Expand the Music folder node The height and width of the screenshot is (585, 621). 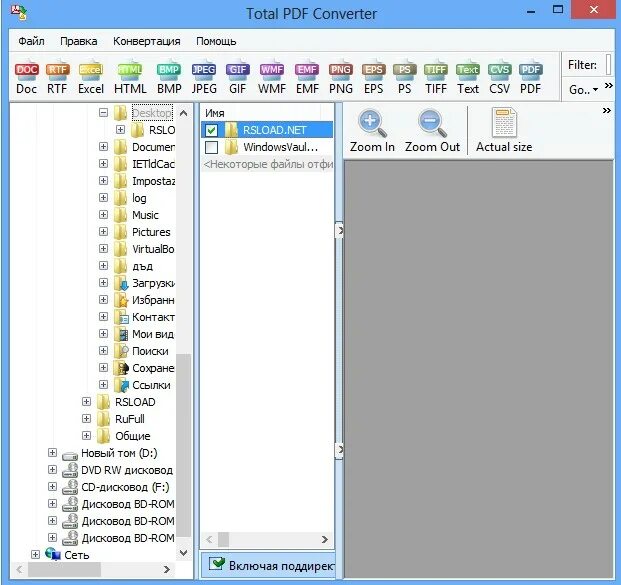[x=103, y=215]
